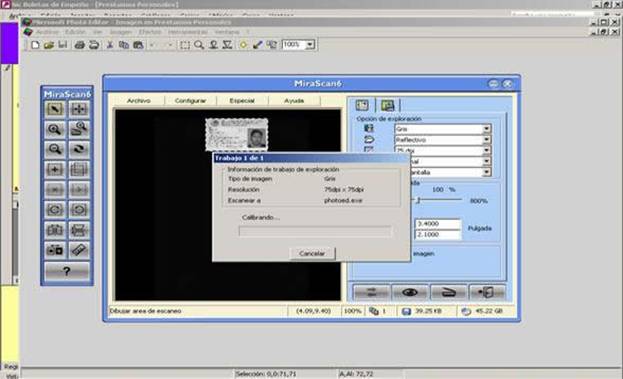Screen dimensions: 623x379
Task: Click the scanned ID card thumbnail in preview
Action: tap(236, 135)
